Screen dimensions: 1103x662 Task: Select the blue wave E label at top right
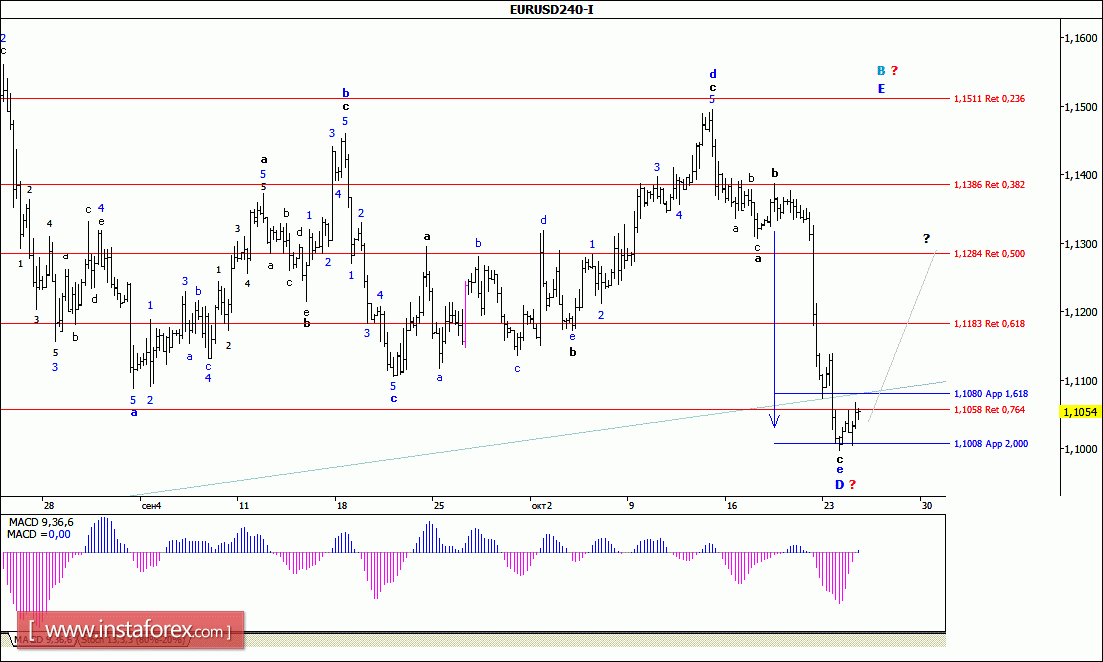click(881, 89)
